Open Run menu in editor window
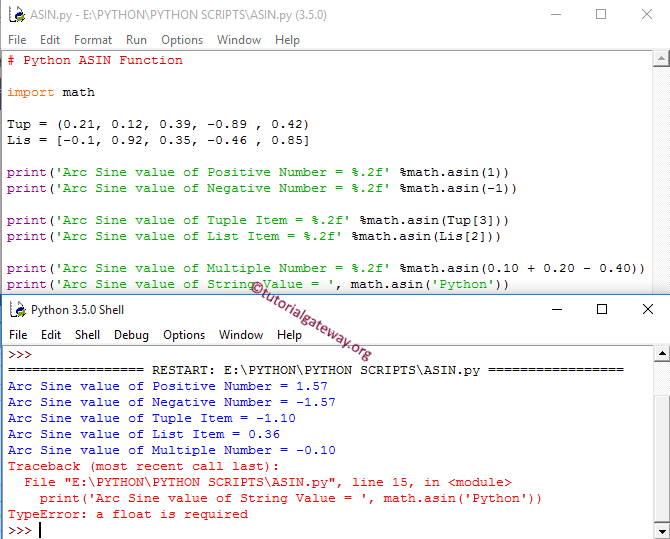The width and height of the screenshot is (670, 539). pos(136,40)
